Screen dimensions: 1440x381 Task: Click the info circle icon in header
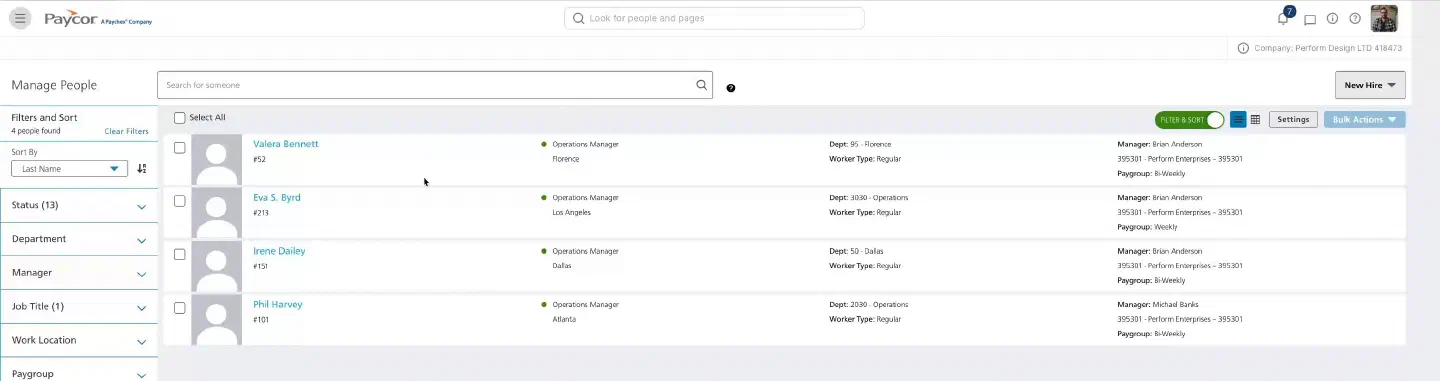click(1332, 19)
